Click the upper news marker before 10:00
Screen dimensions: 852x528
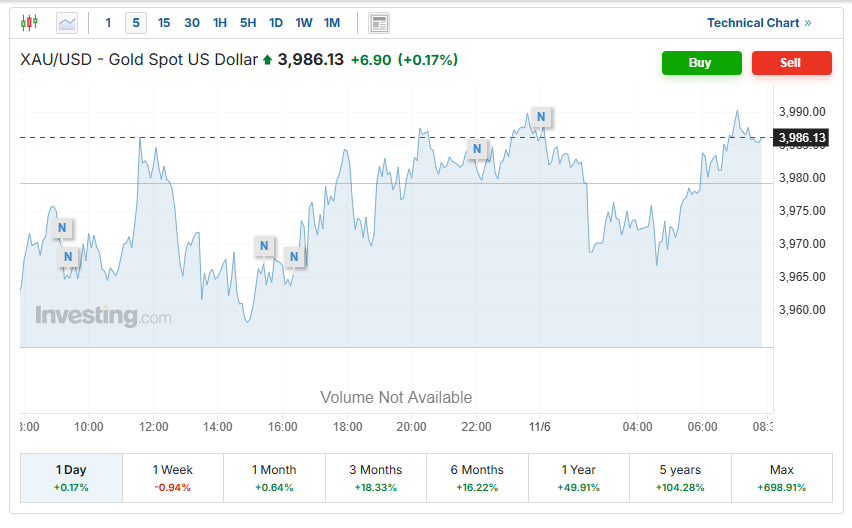tap(62, 227)
